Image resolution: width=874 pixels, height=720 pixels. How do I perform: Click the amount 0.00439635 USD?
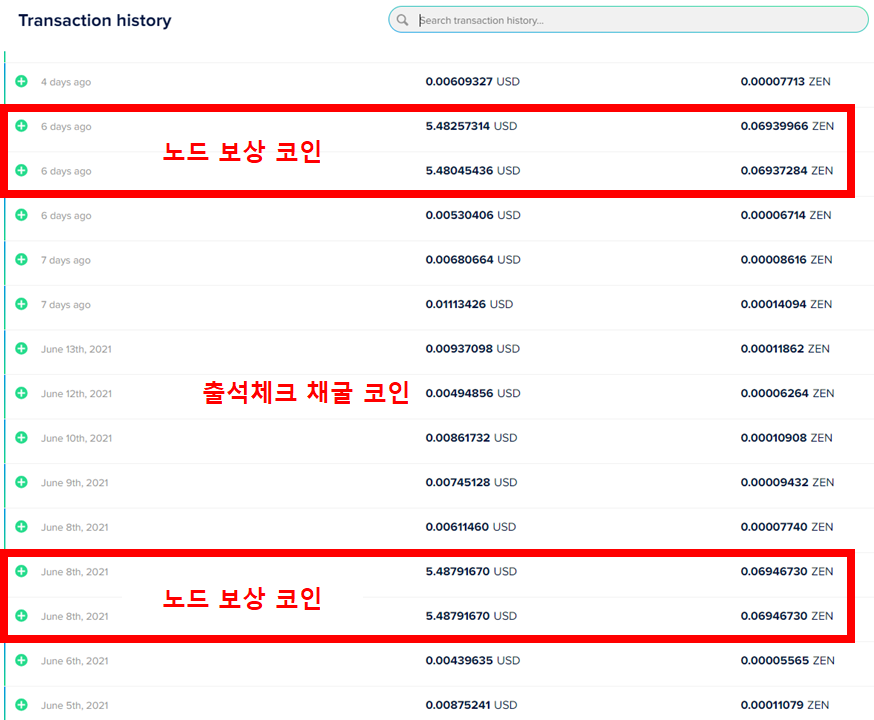(473, 661)
